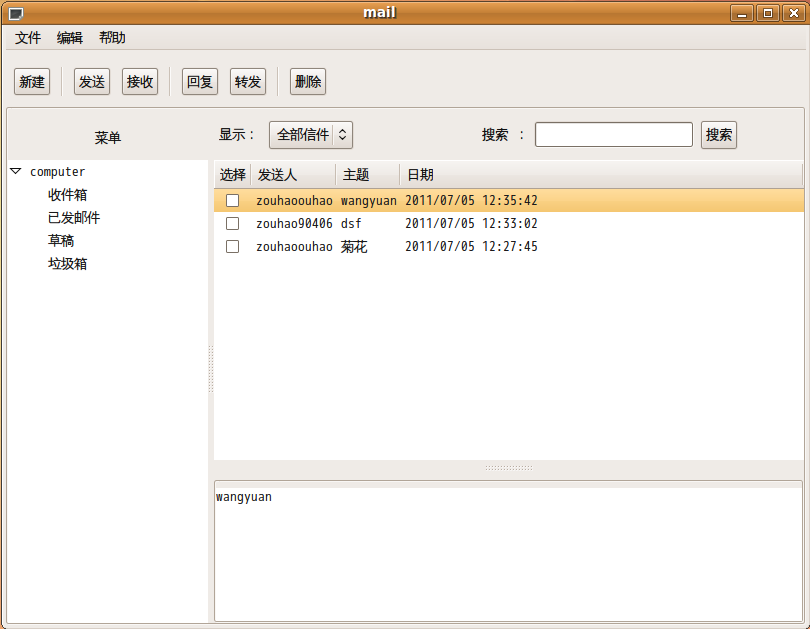Click date 2011/07/05 12:27:45
Viewport: 810px width, 629px height.
click(471, 246)
